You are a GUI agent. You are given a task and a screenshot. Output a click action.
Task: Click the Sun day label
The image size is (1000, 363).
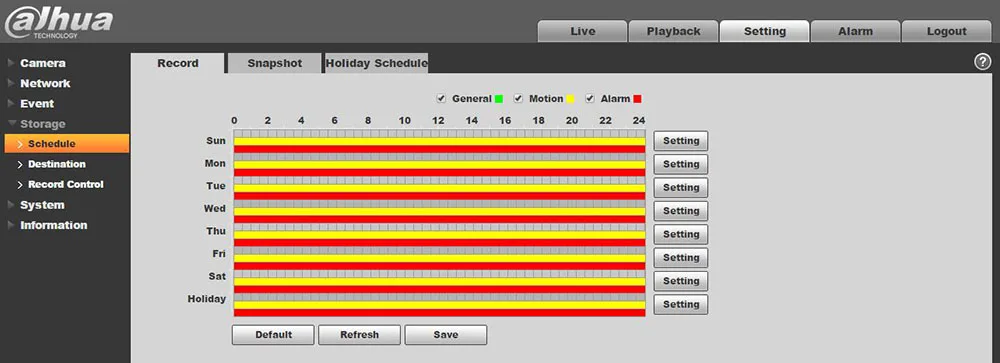(x=216, y=140)
